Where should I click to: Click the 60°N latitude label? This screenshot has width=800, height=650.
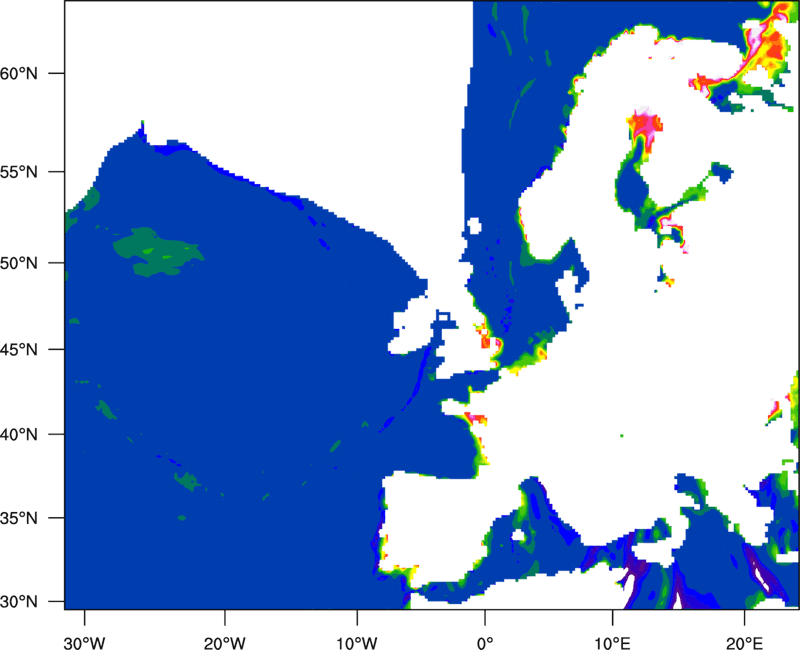(19, 74)
